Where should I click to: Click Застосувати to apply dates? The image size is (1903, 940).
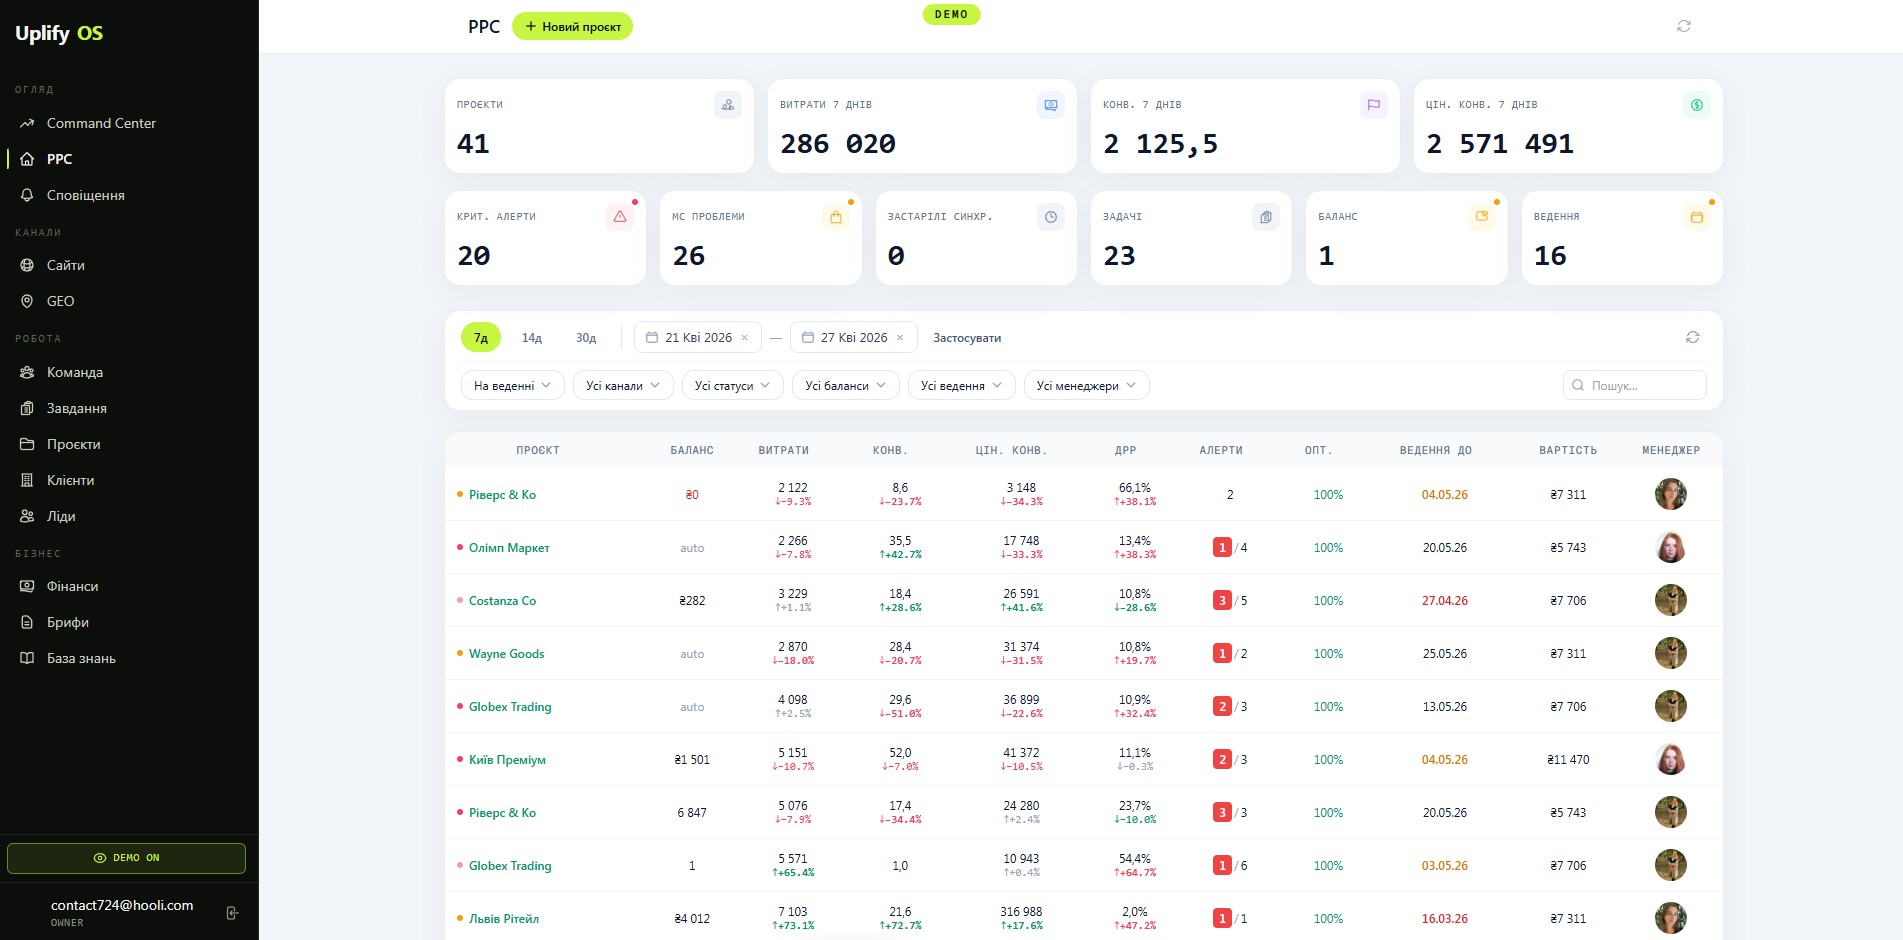point(967,338)
